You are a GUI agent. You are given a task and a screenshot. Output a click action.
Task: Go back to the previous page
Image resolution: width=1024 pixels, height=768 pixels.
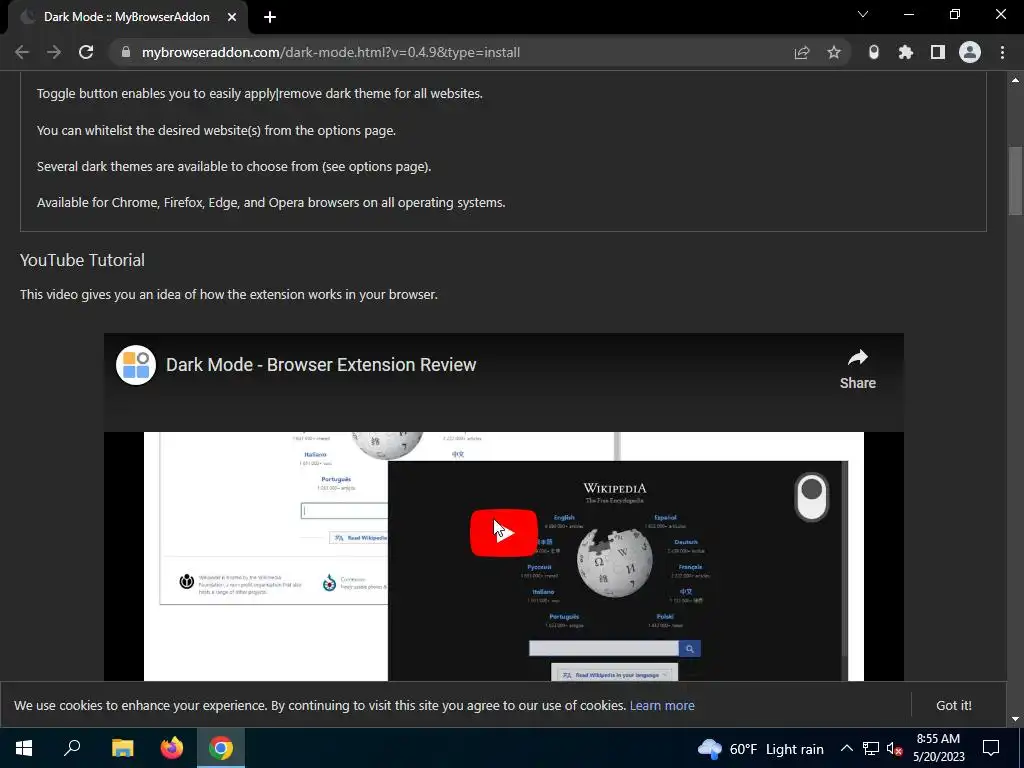click(x=22, y=52)
